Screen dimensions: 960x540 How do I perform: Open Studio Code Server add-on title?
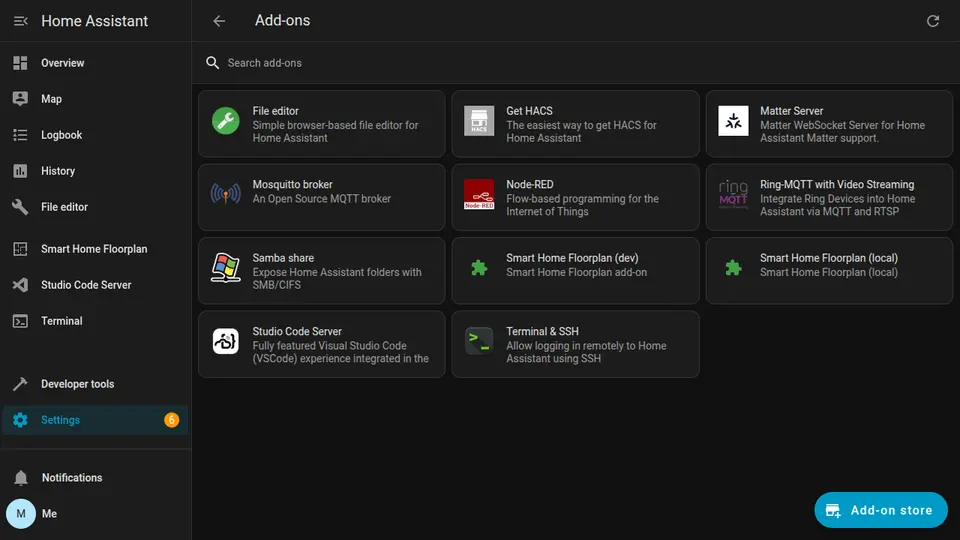(297, 331)
